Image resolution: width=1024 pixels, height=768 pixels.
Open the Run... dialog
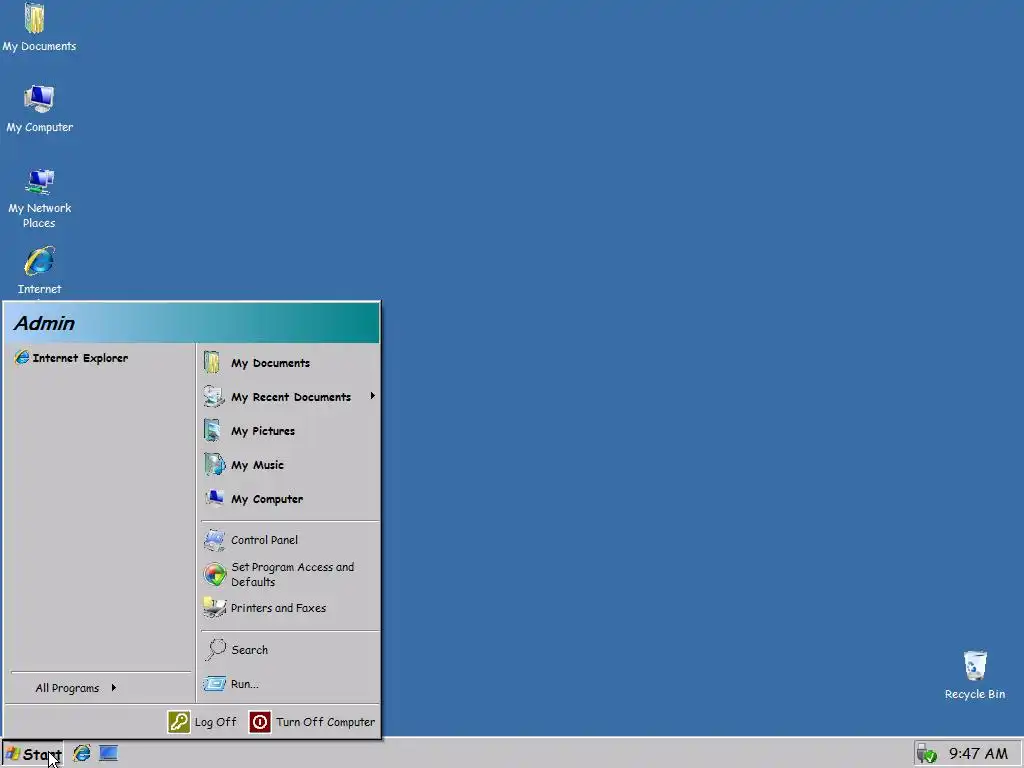point(289,684)
